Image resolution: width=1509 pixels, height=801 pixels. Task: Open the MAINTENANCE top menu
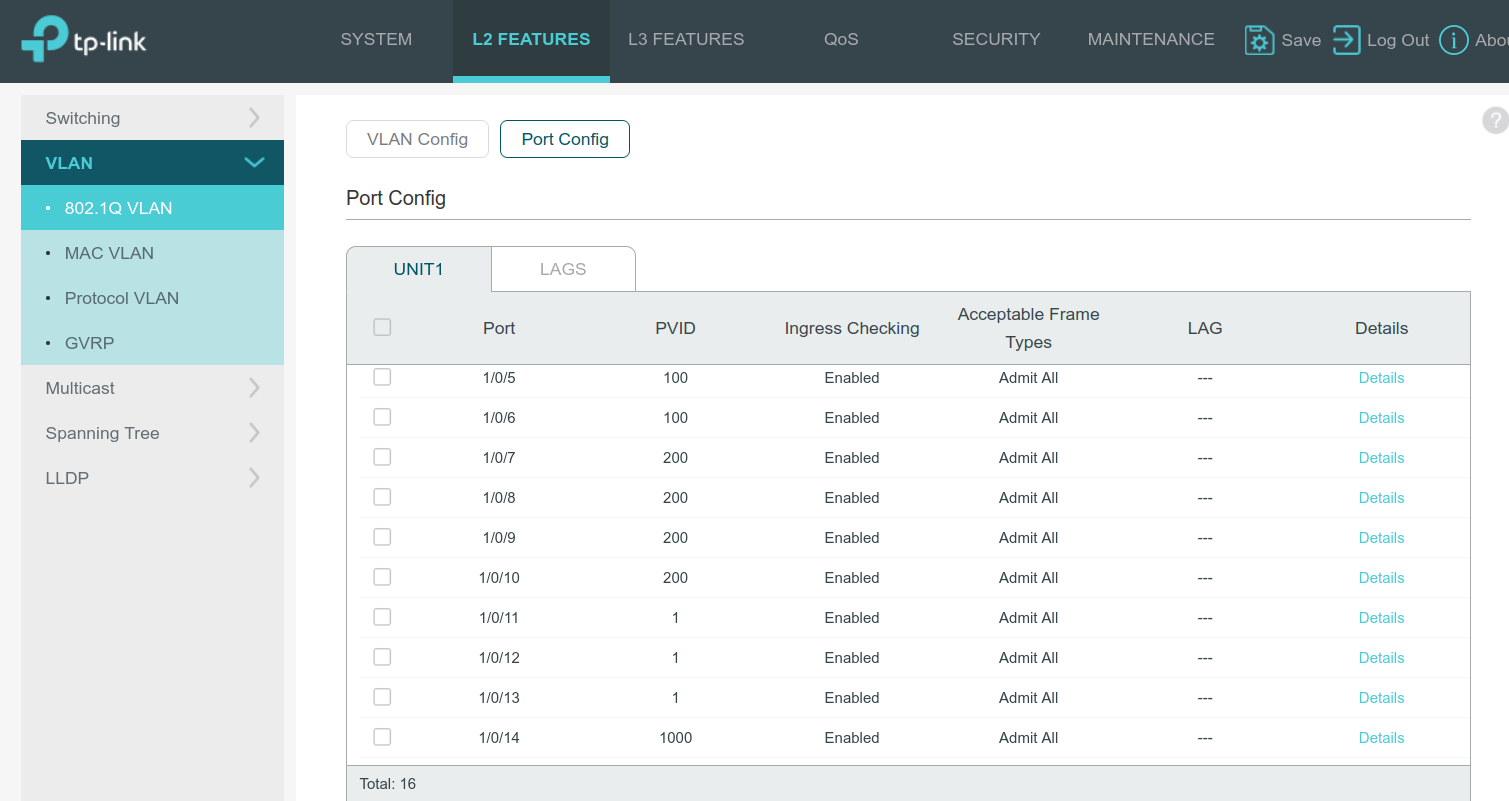tap(1151, 40)
